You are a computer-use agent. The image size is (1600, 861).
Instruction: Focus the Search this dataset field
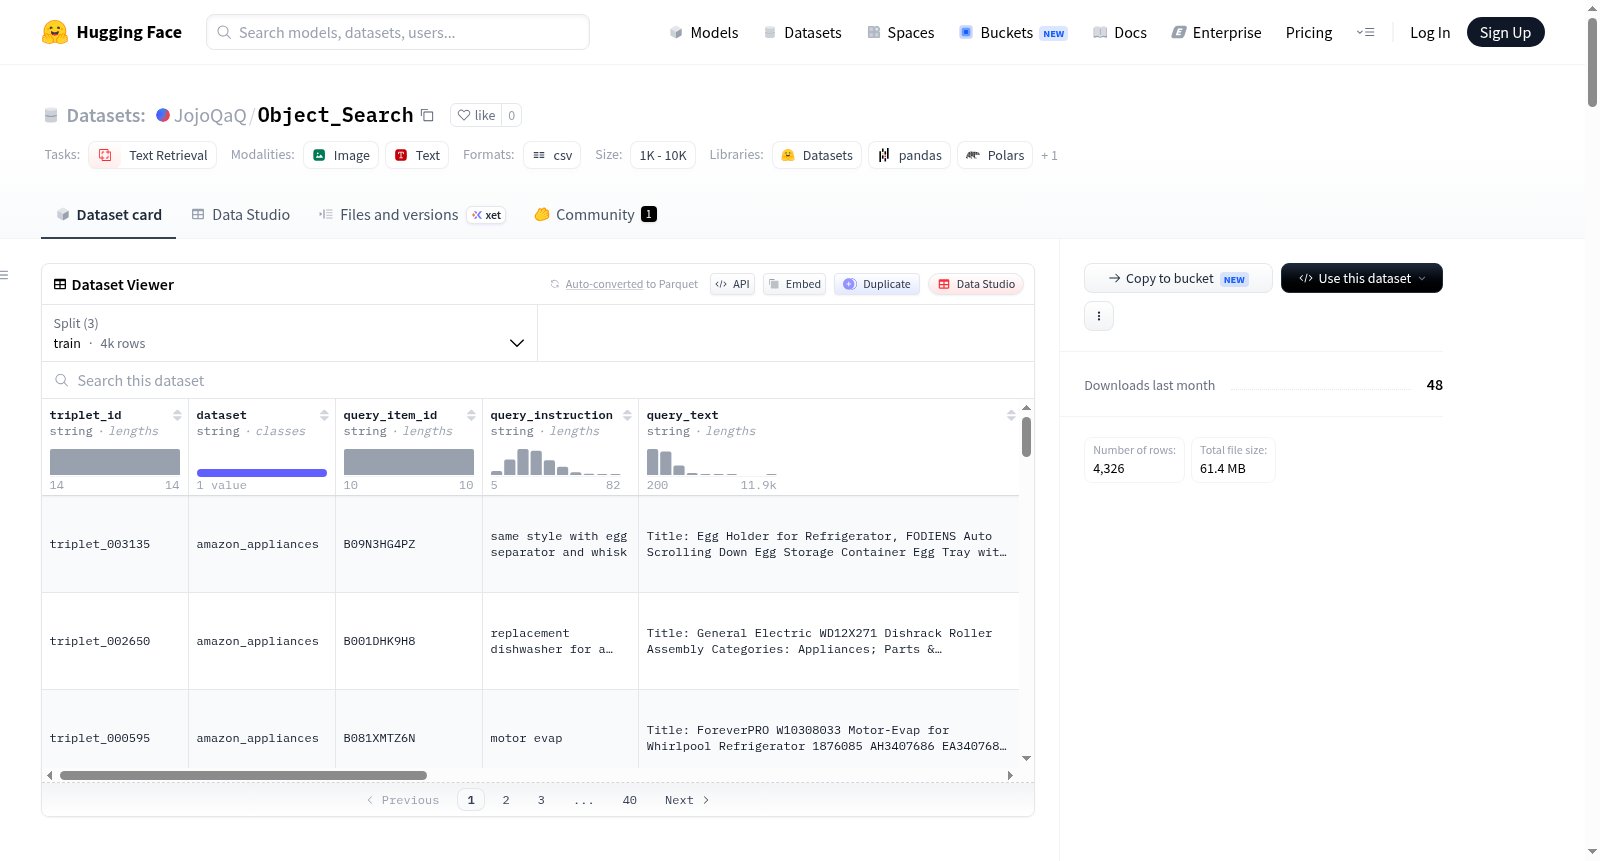(x=538, y=381)
